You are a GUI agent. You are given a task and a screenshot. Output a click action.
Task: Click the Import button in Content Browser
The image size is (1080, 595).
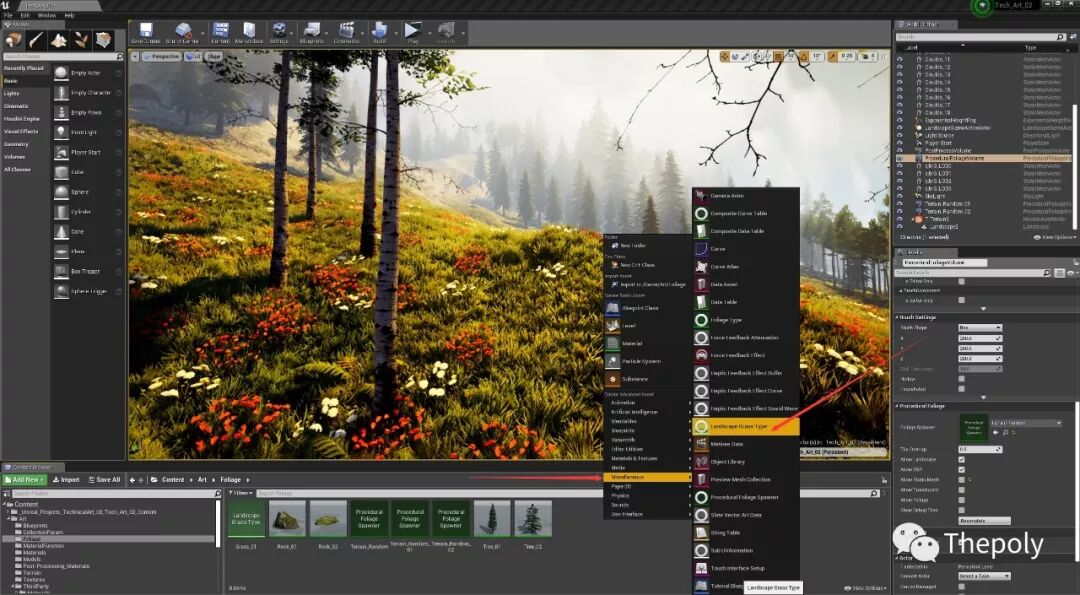point(66,479)
